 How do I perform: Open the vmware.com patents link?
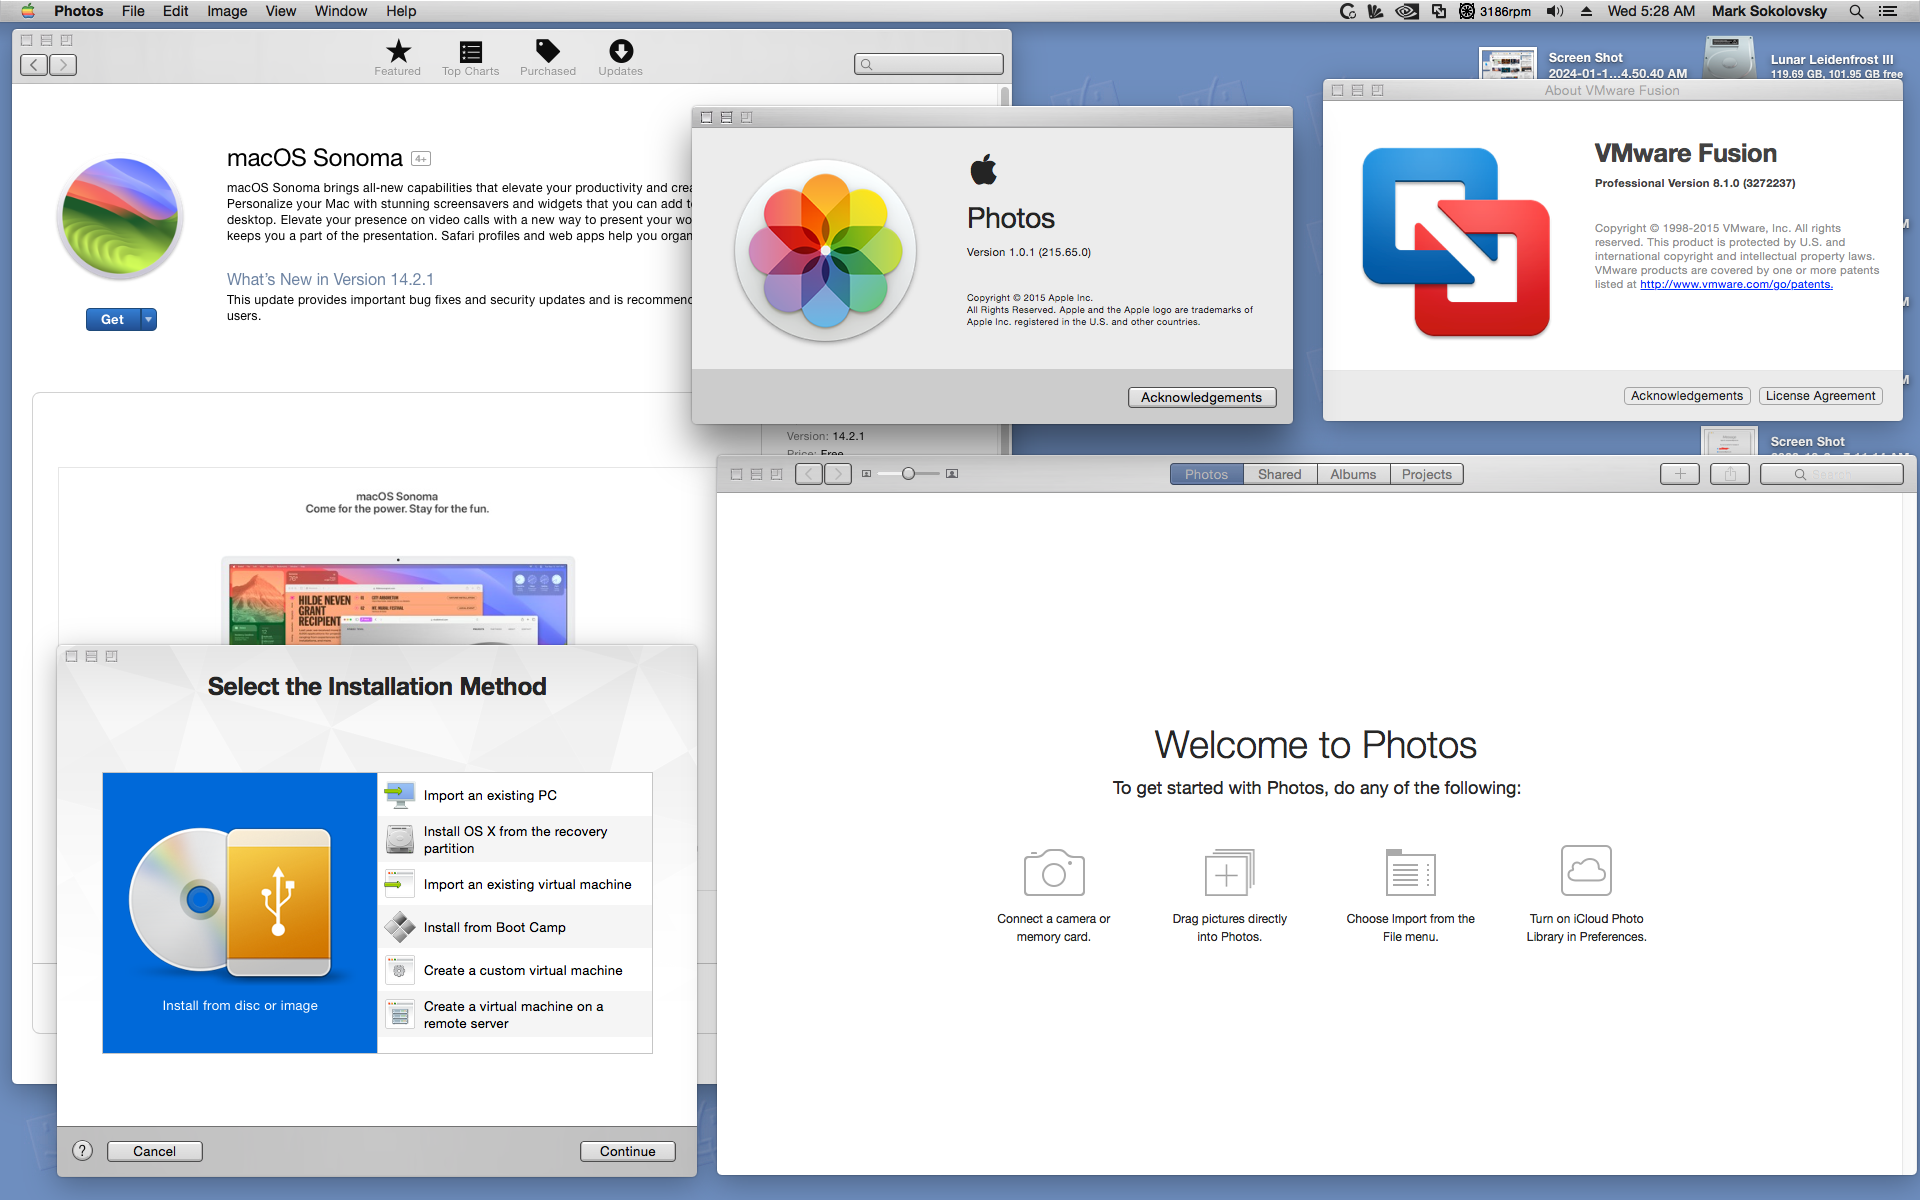click(x=1736, y=285)
